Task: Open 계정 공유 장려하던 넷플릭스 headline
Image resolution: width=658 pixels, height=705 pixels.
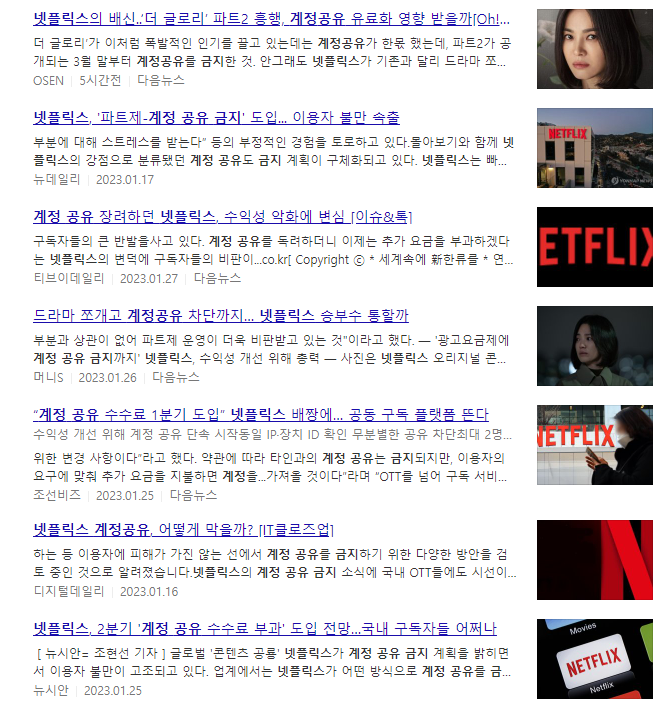Action: click(x=223, y=217)
